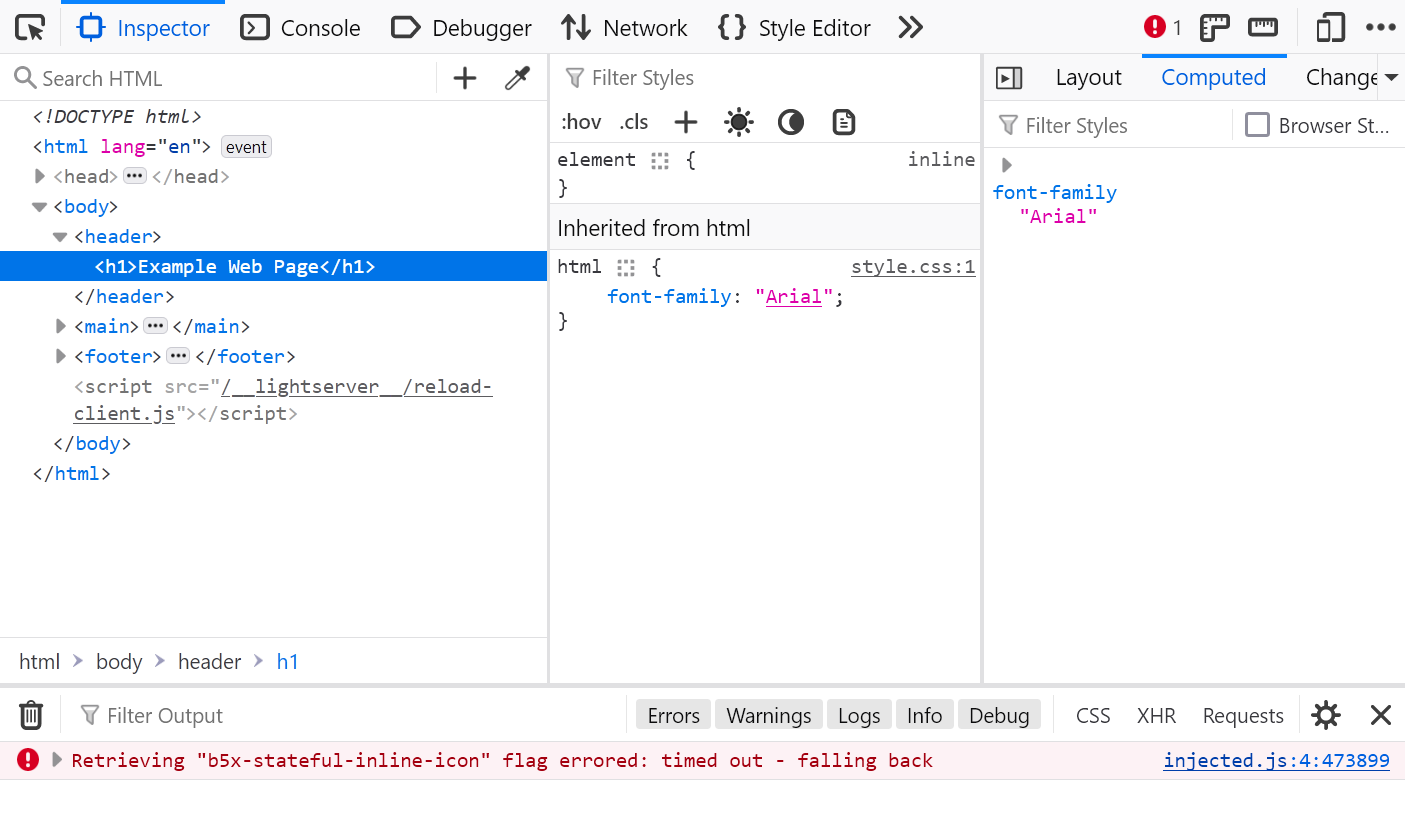Open style.css:1 source link

click(x=912, y=267)
